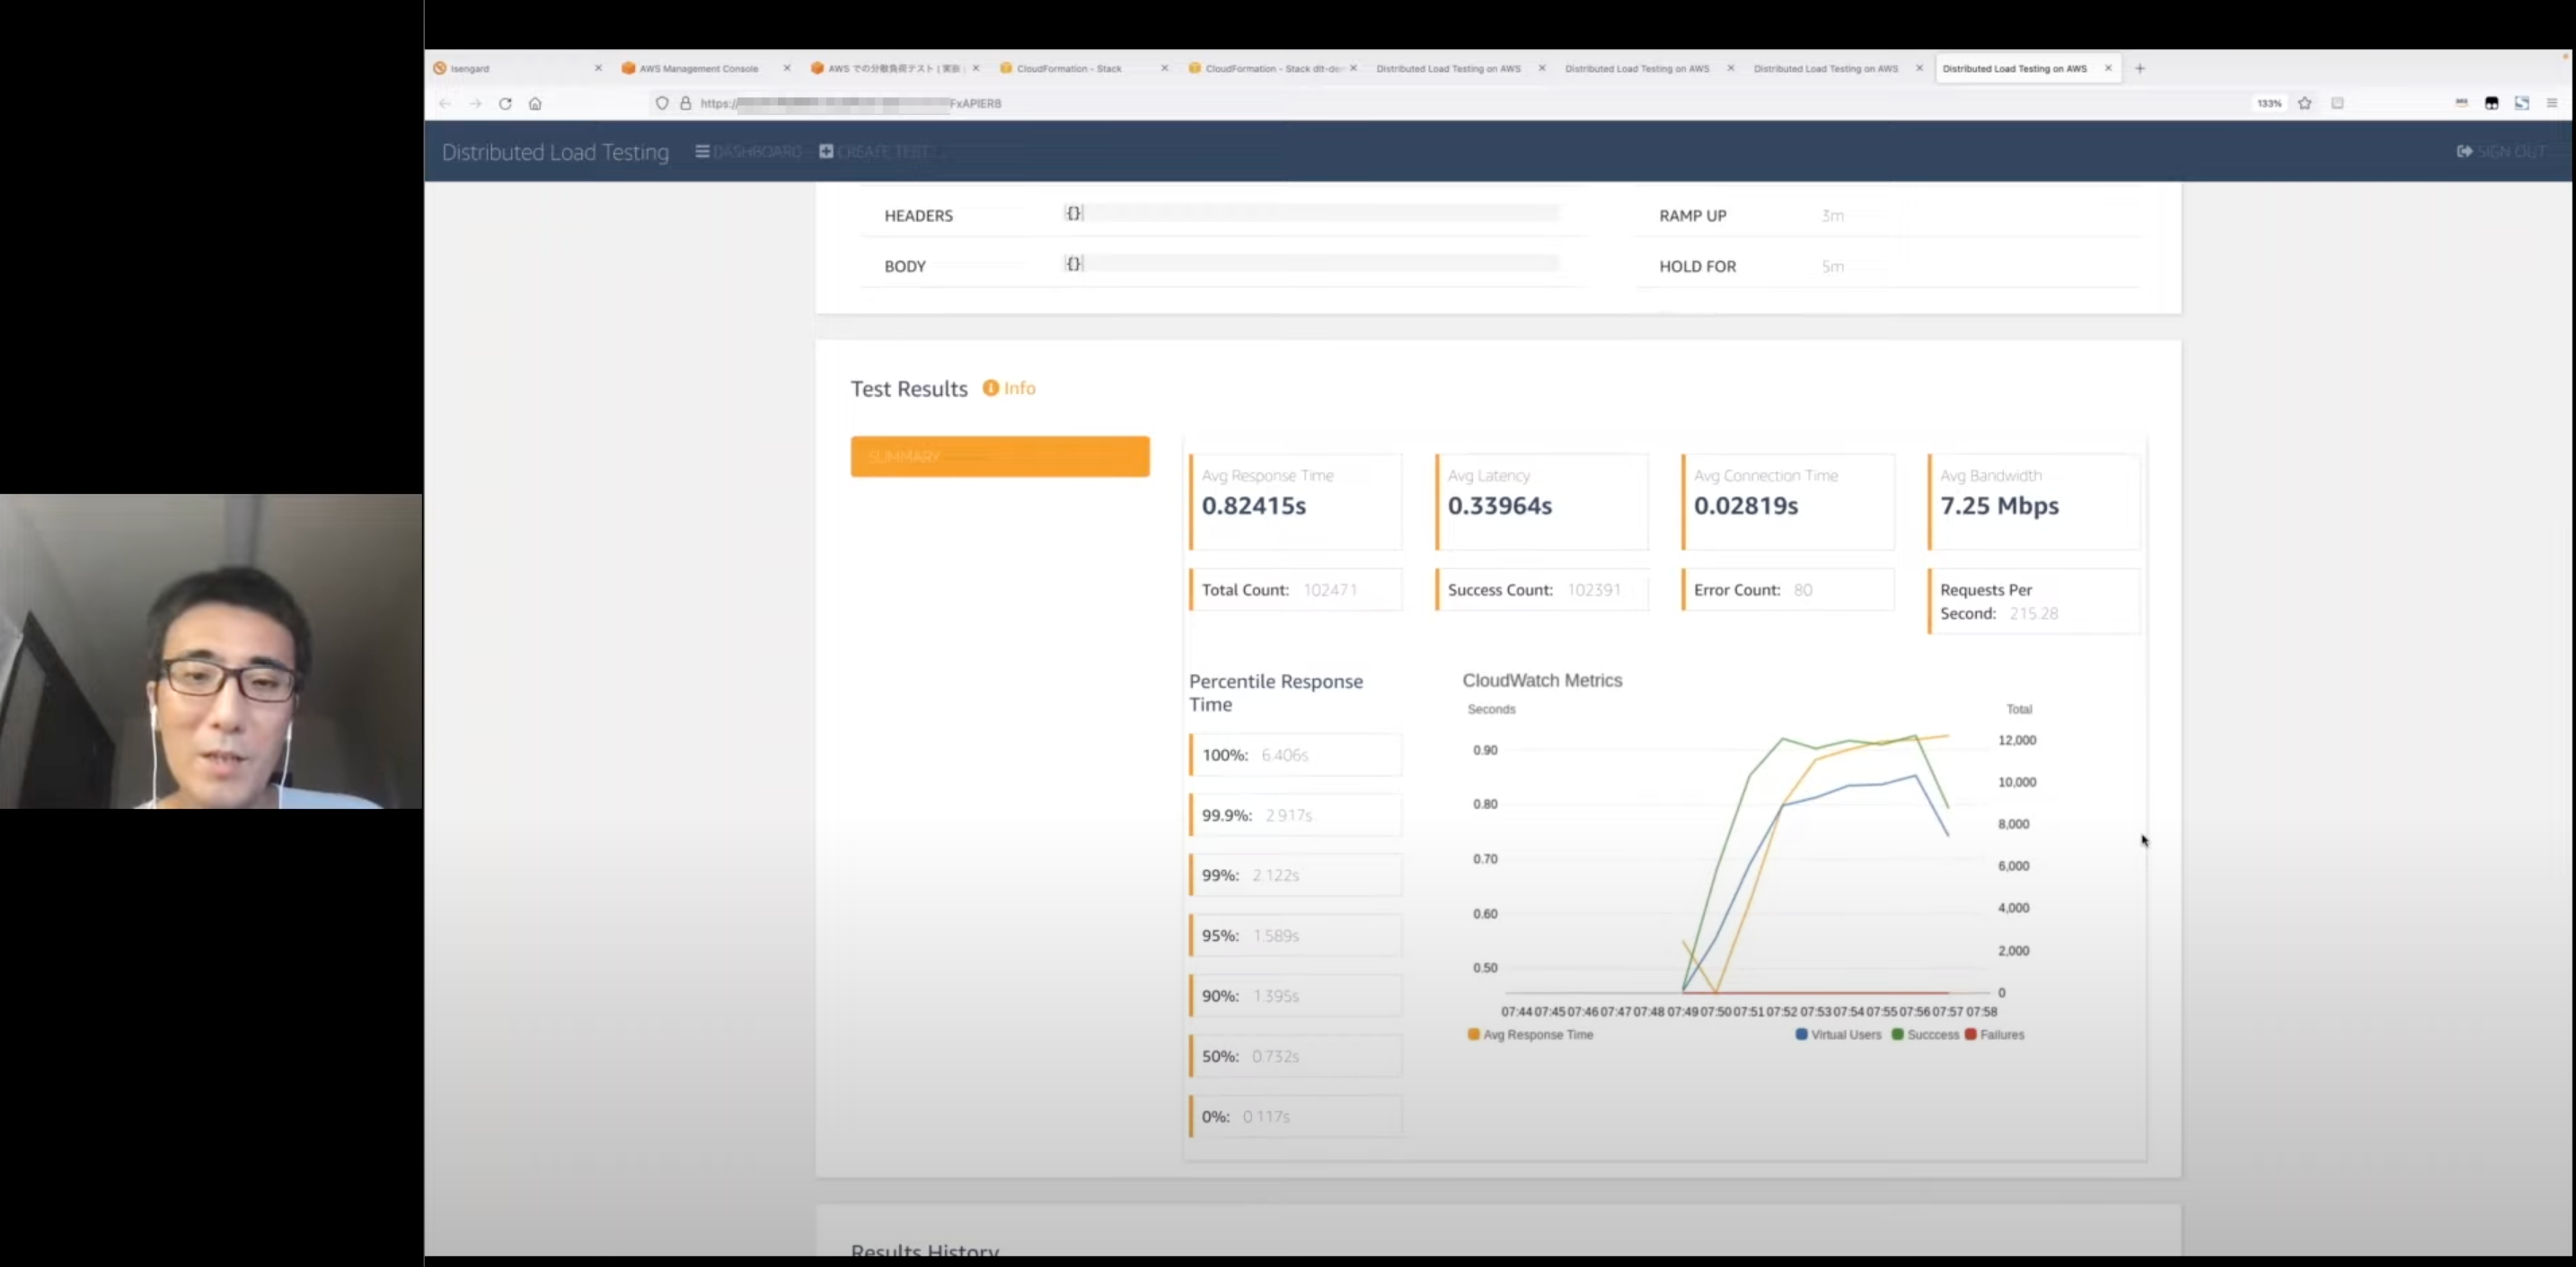Switch to the AWS Management Console tab
This screenshot has width=2576, height=1267.
[x=698, y=68]
